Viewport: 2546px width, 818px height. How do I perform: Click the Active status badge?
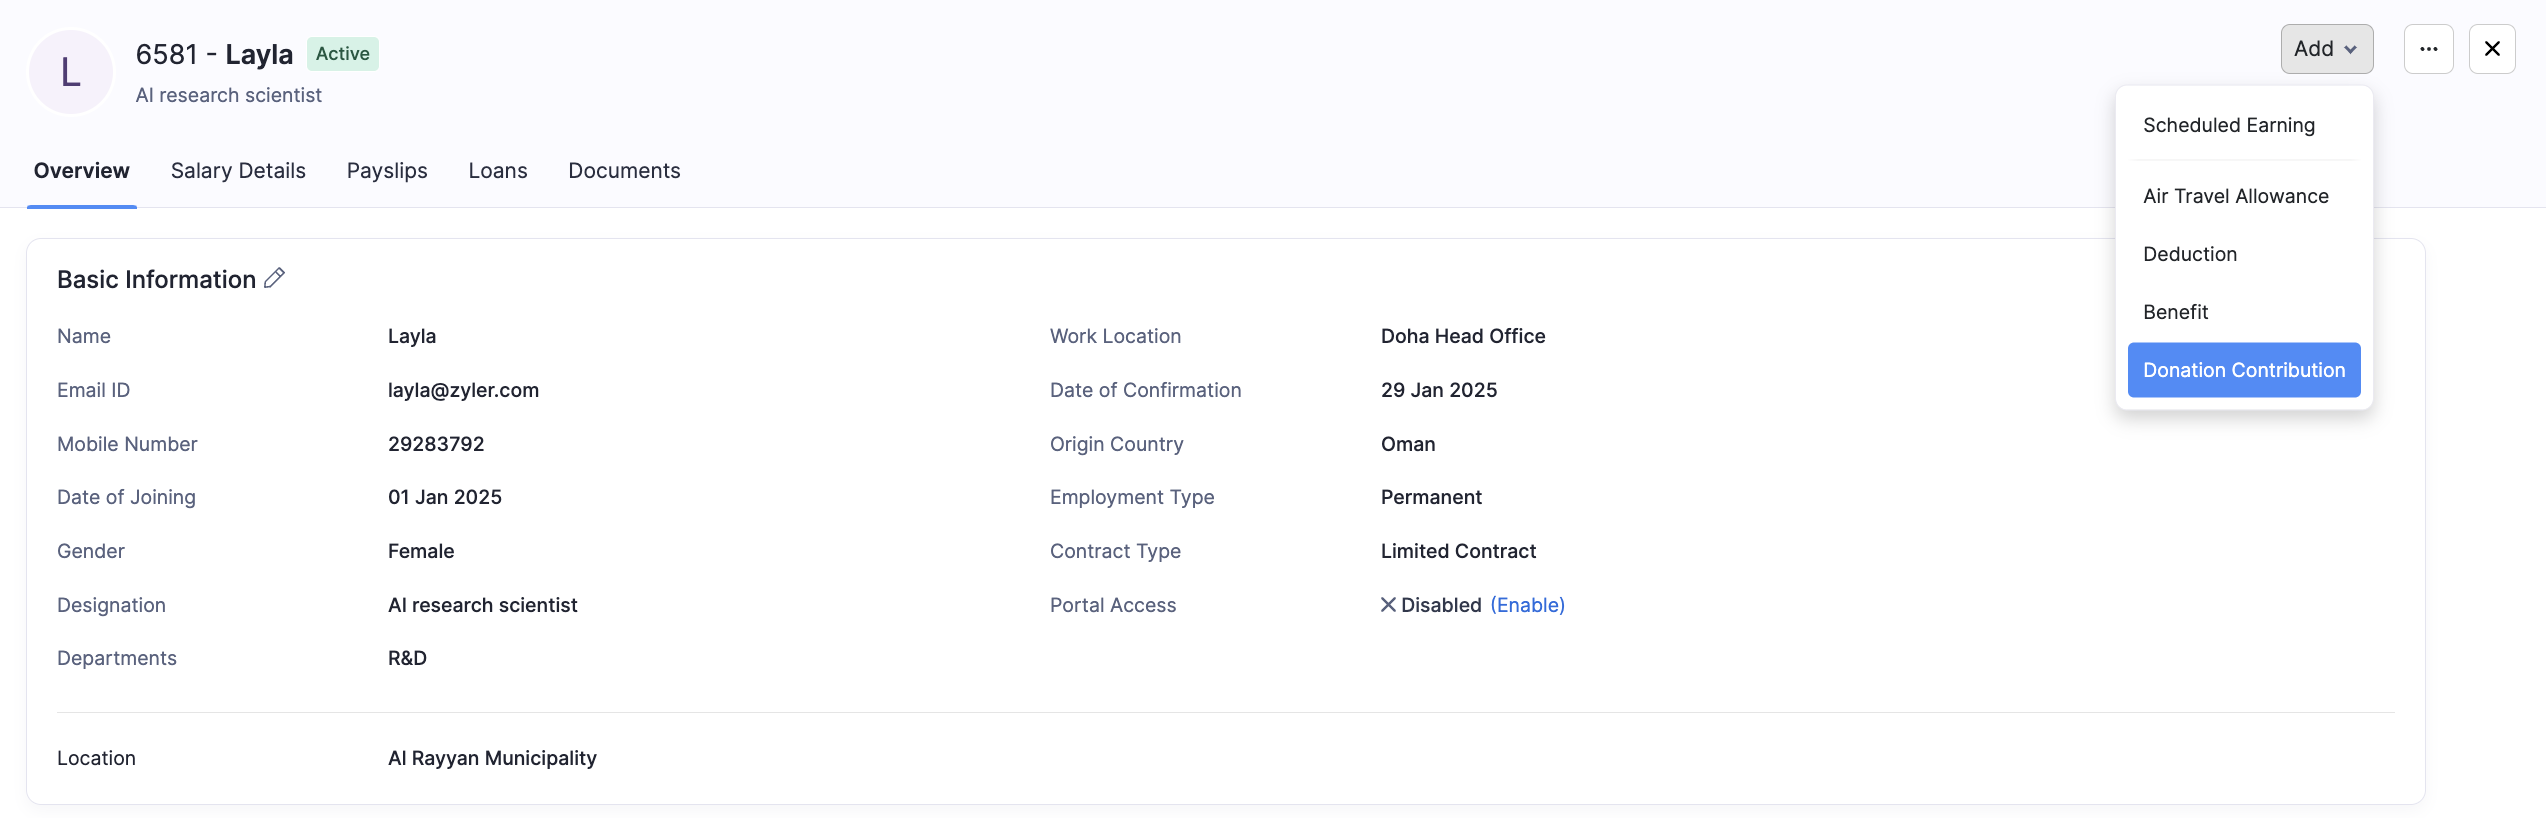[x=342, y=54]
